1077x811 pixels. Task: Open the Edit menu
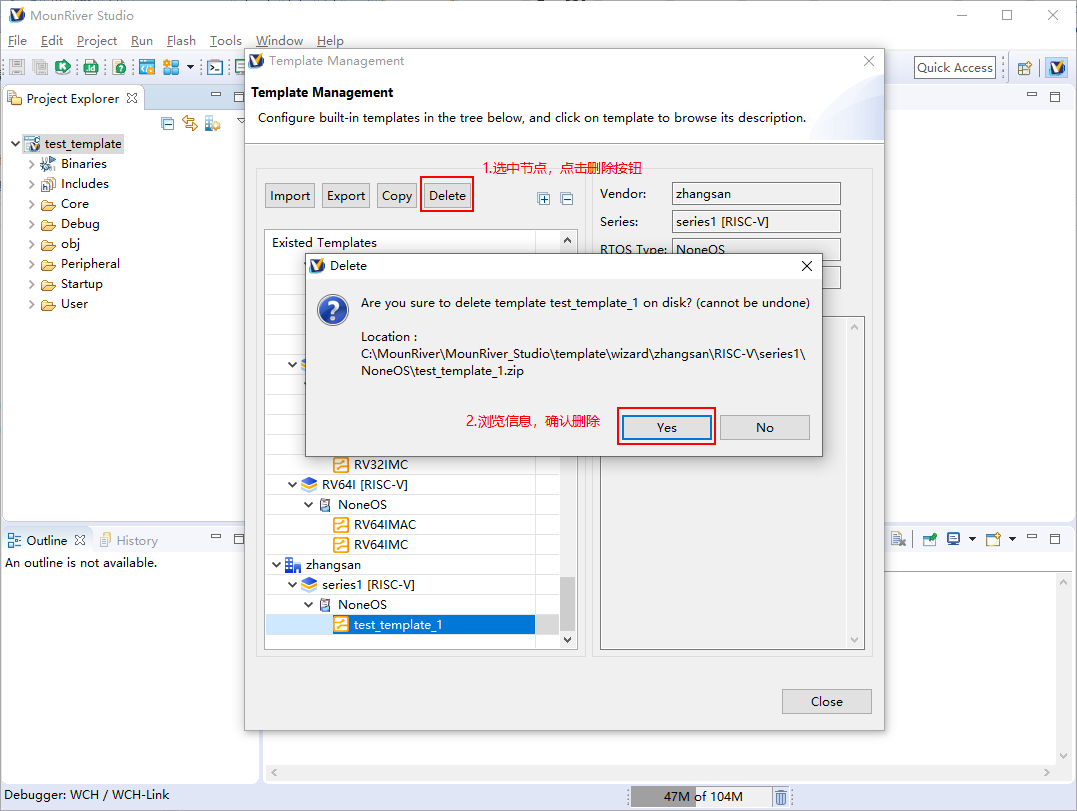tap(52, 41)
